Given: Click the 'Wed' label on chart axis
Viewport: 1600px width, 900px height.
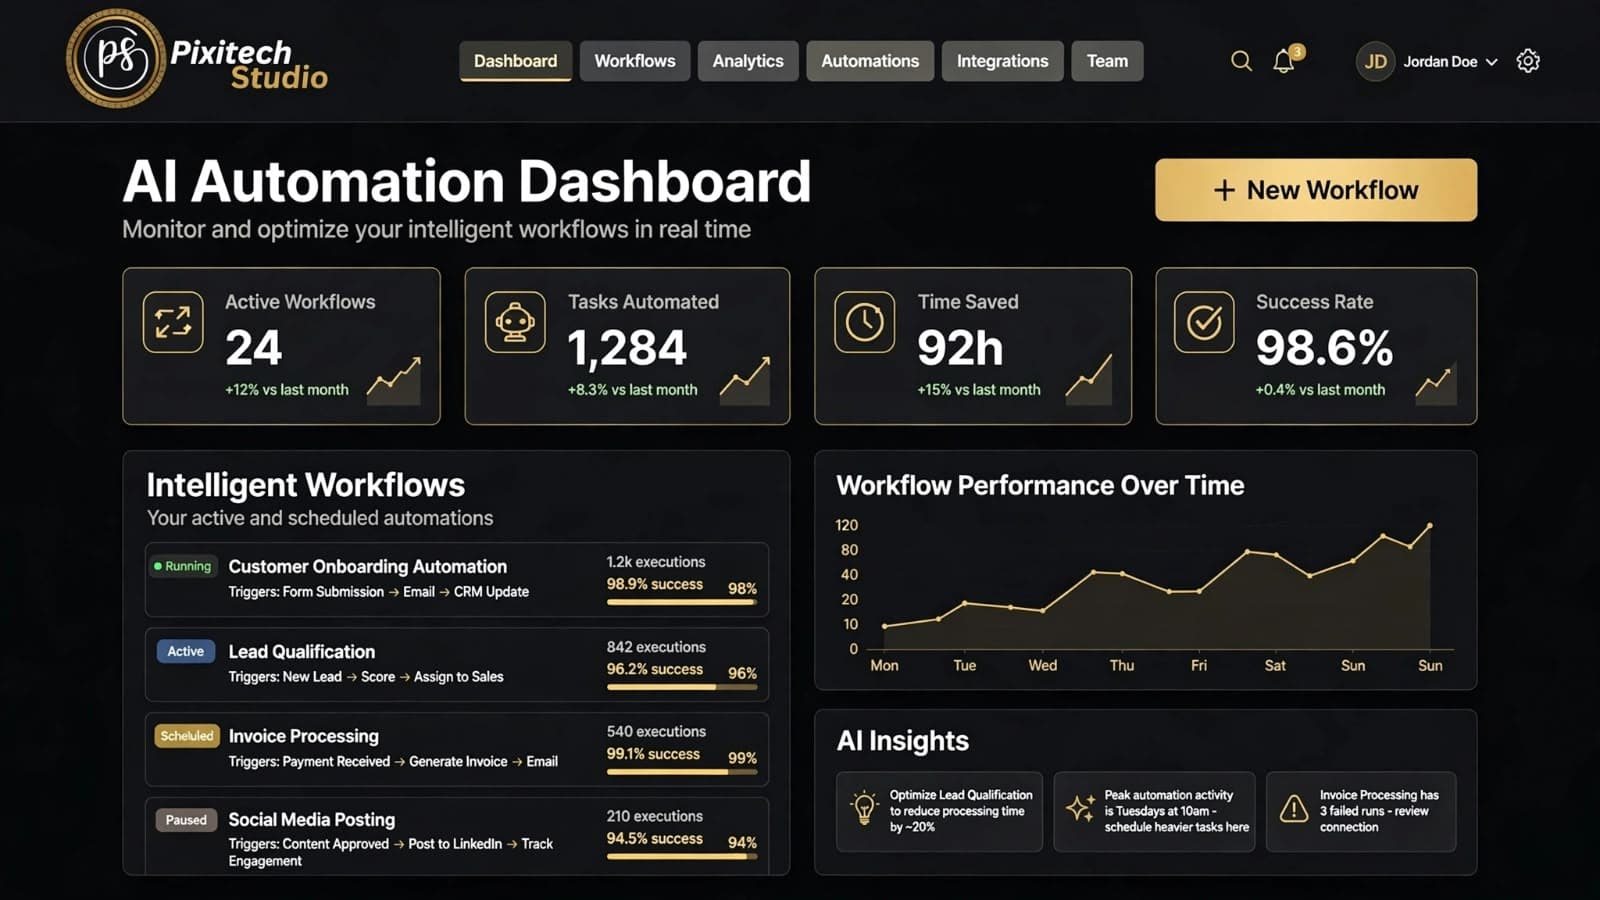Looking at the screenshot, I should click(1042, 665).
